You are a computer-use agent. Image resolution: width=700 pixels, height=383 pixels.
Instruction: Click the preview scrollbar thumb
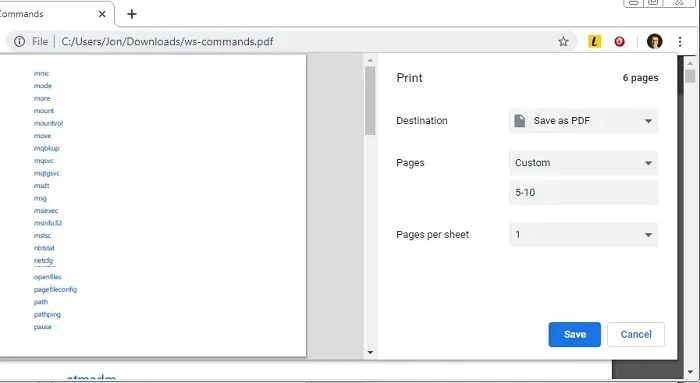[x=370, y=100]
